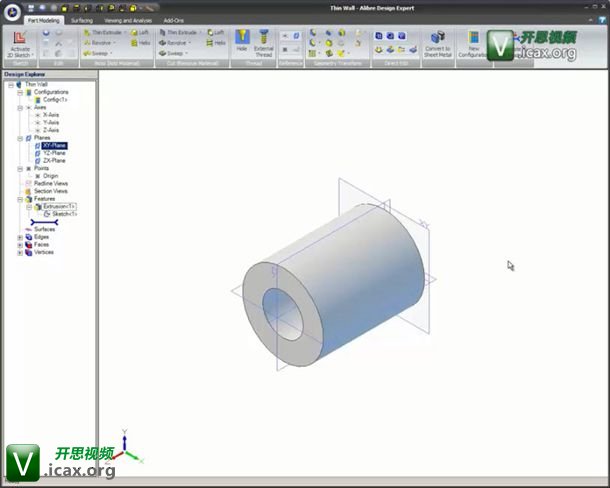Select Section Views in the tree
Viewport: 610px width, 488px height.
pos(51,191)
